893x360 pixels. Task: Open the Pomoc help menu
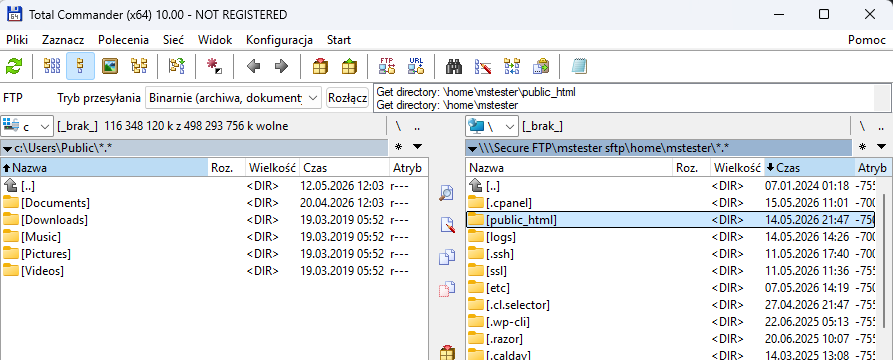point(867,40)
